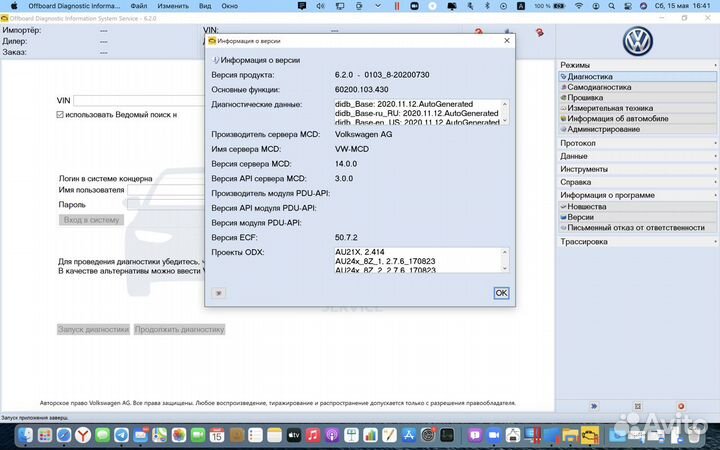This screenshot has width=720, height=450.
Task: Confirm the version dialog with OK
Action: (x=501, y=293)
